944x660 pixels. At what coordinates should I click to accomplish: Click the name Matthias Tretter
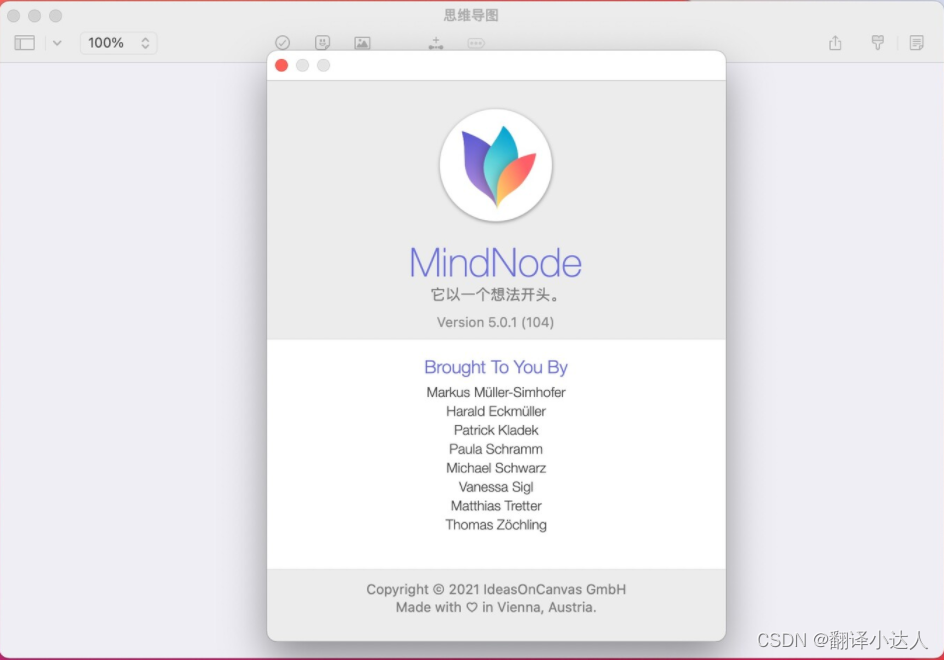(496, 506)
